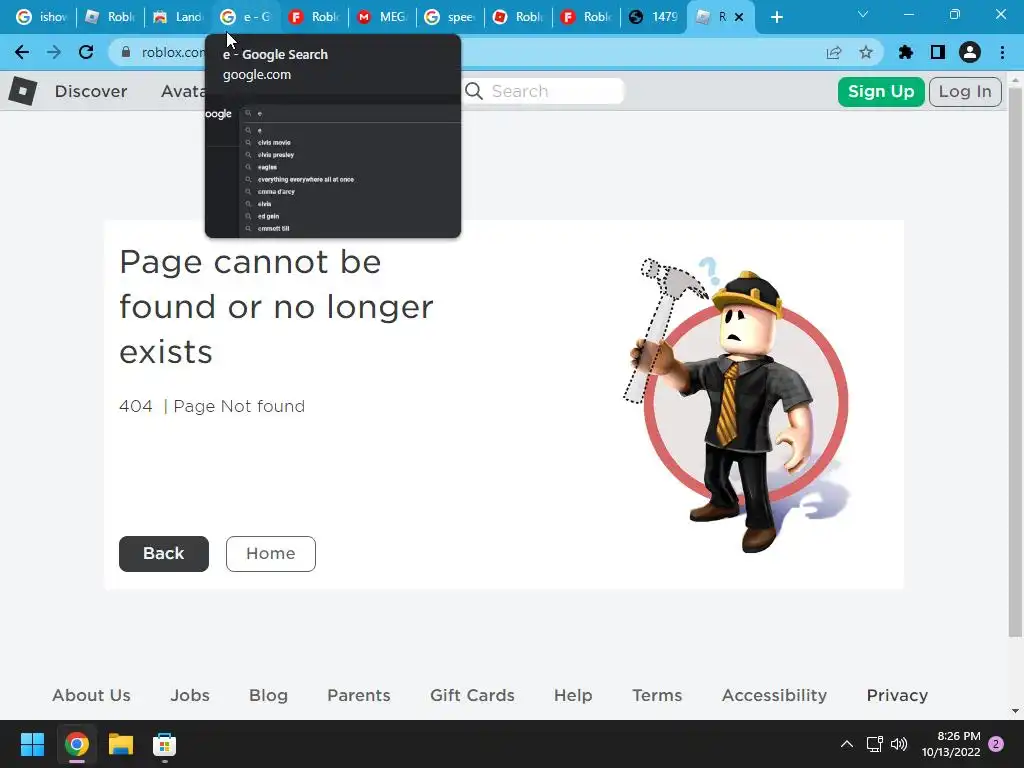Click the magnifier icon in Roblox search
The height and width of the screenshot is (768, 1024).
pyautogui.click(x=474, y=91)
